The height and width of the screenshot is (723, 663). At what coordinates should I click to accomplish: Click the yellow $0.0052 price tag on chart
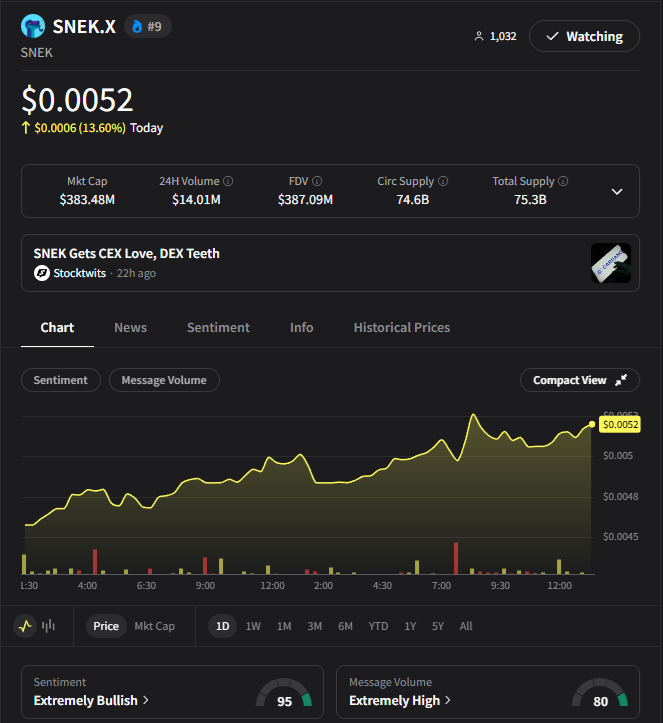[620, 424]
